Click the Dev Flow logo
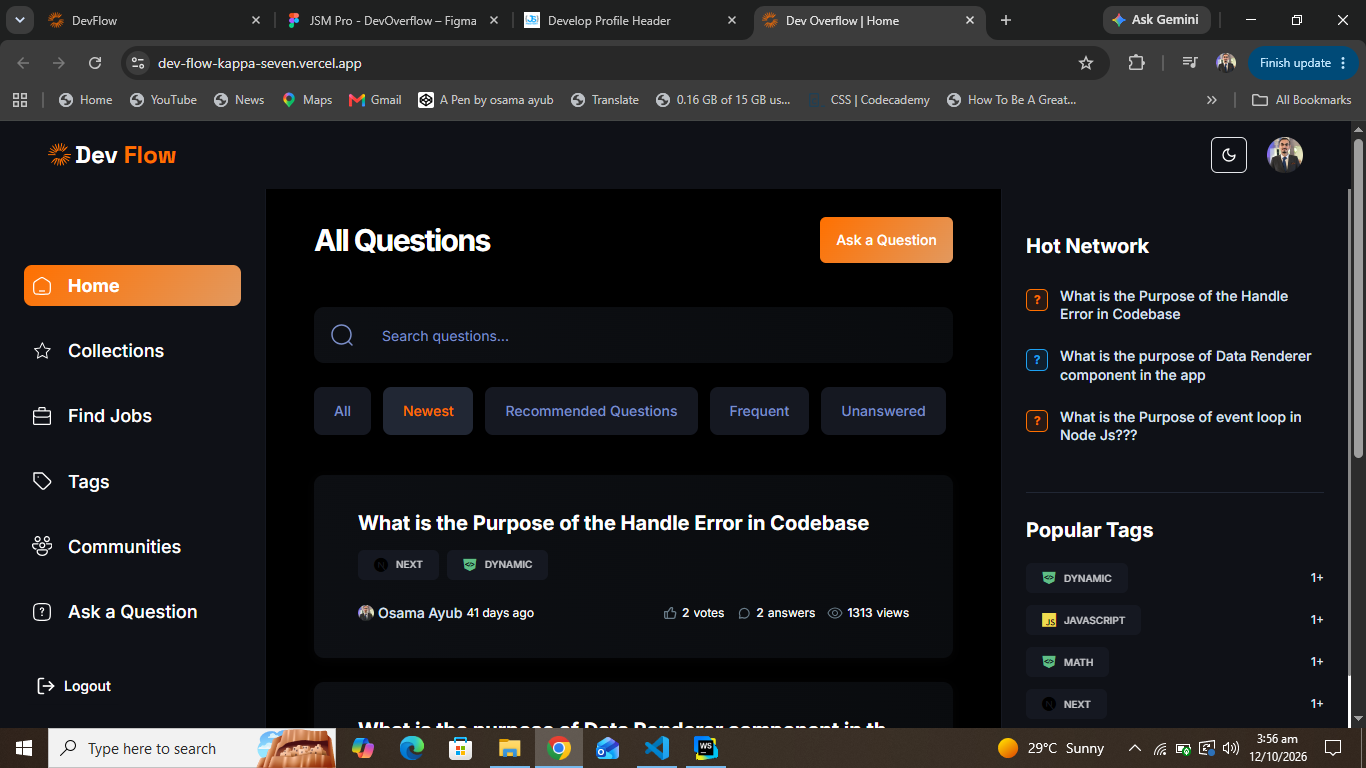The image size is (1366, 768). pyautogui.click(x=112, y=155)
